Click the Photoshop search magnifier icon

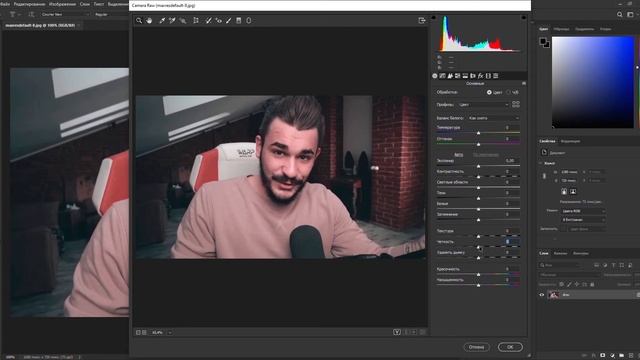pyautogui.click(x=620, y=15)
